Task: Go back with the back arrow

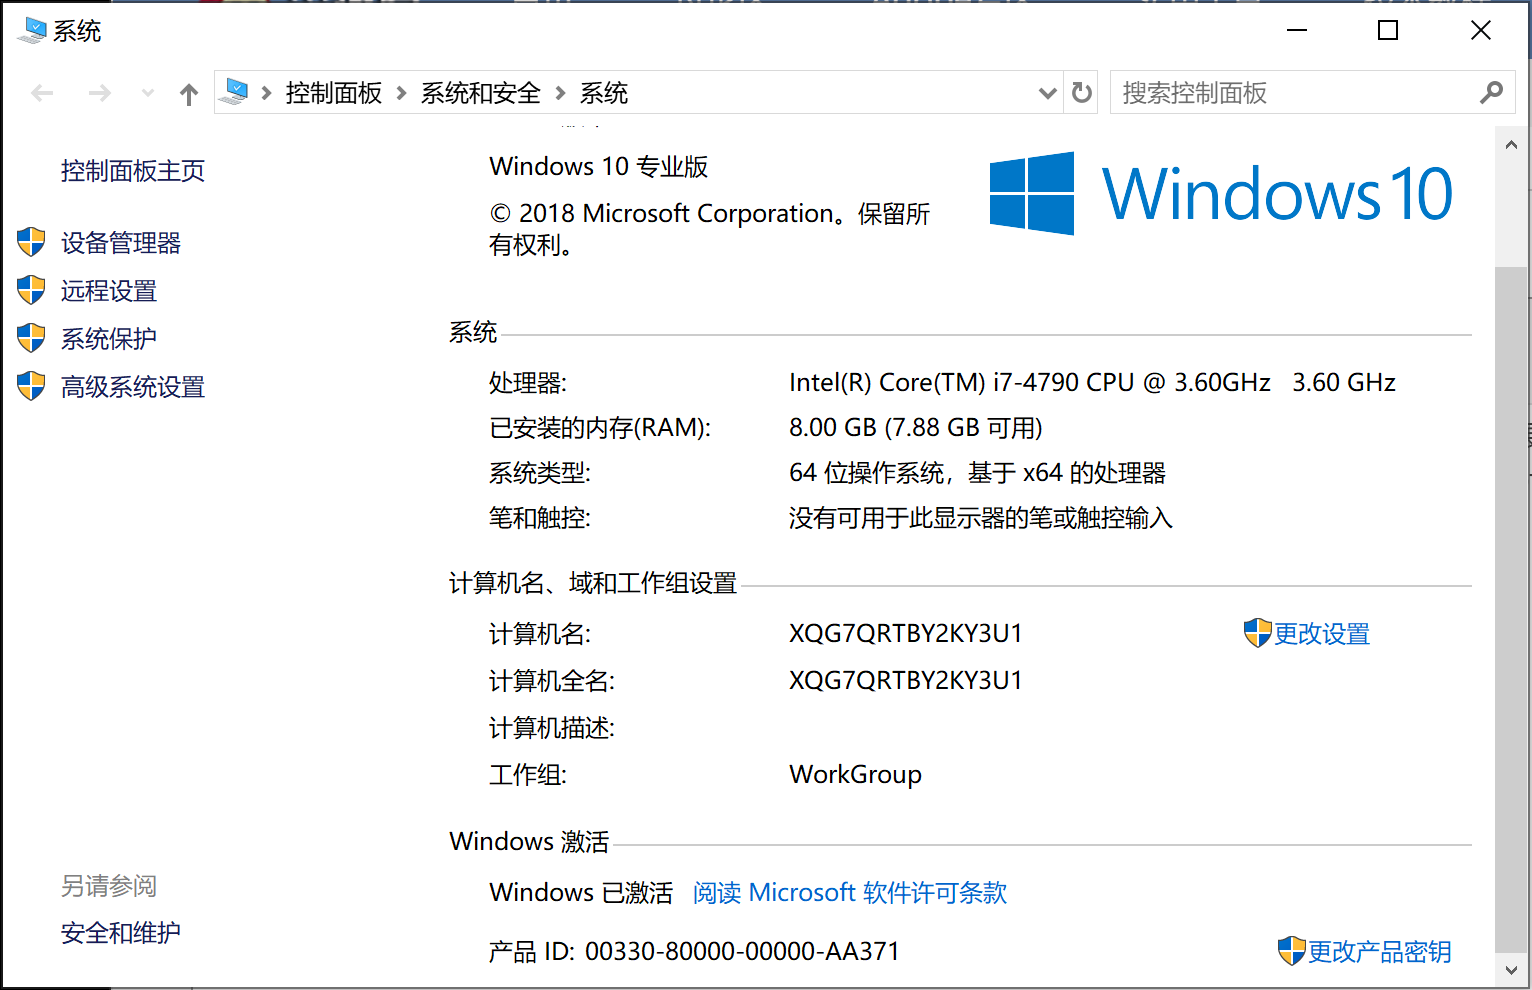Action: [x=42, y=94]
